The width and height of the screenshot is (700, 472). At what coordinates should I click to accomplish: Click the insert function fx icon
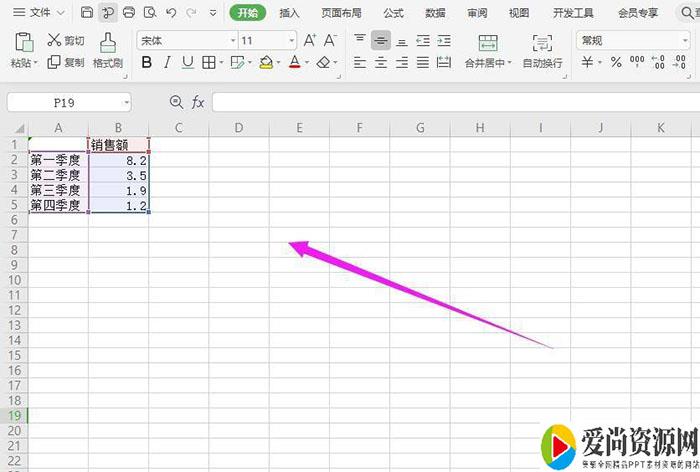(x=198, y=102)
